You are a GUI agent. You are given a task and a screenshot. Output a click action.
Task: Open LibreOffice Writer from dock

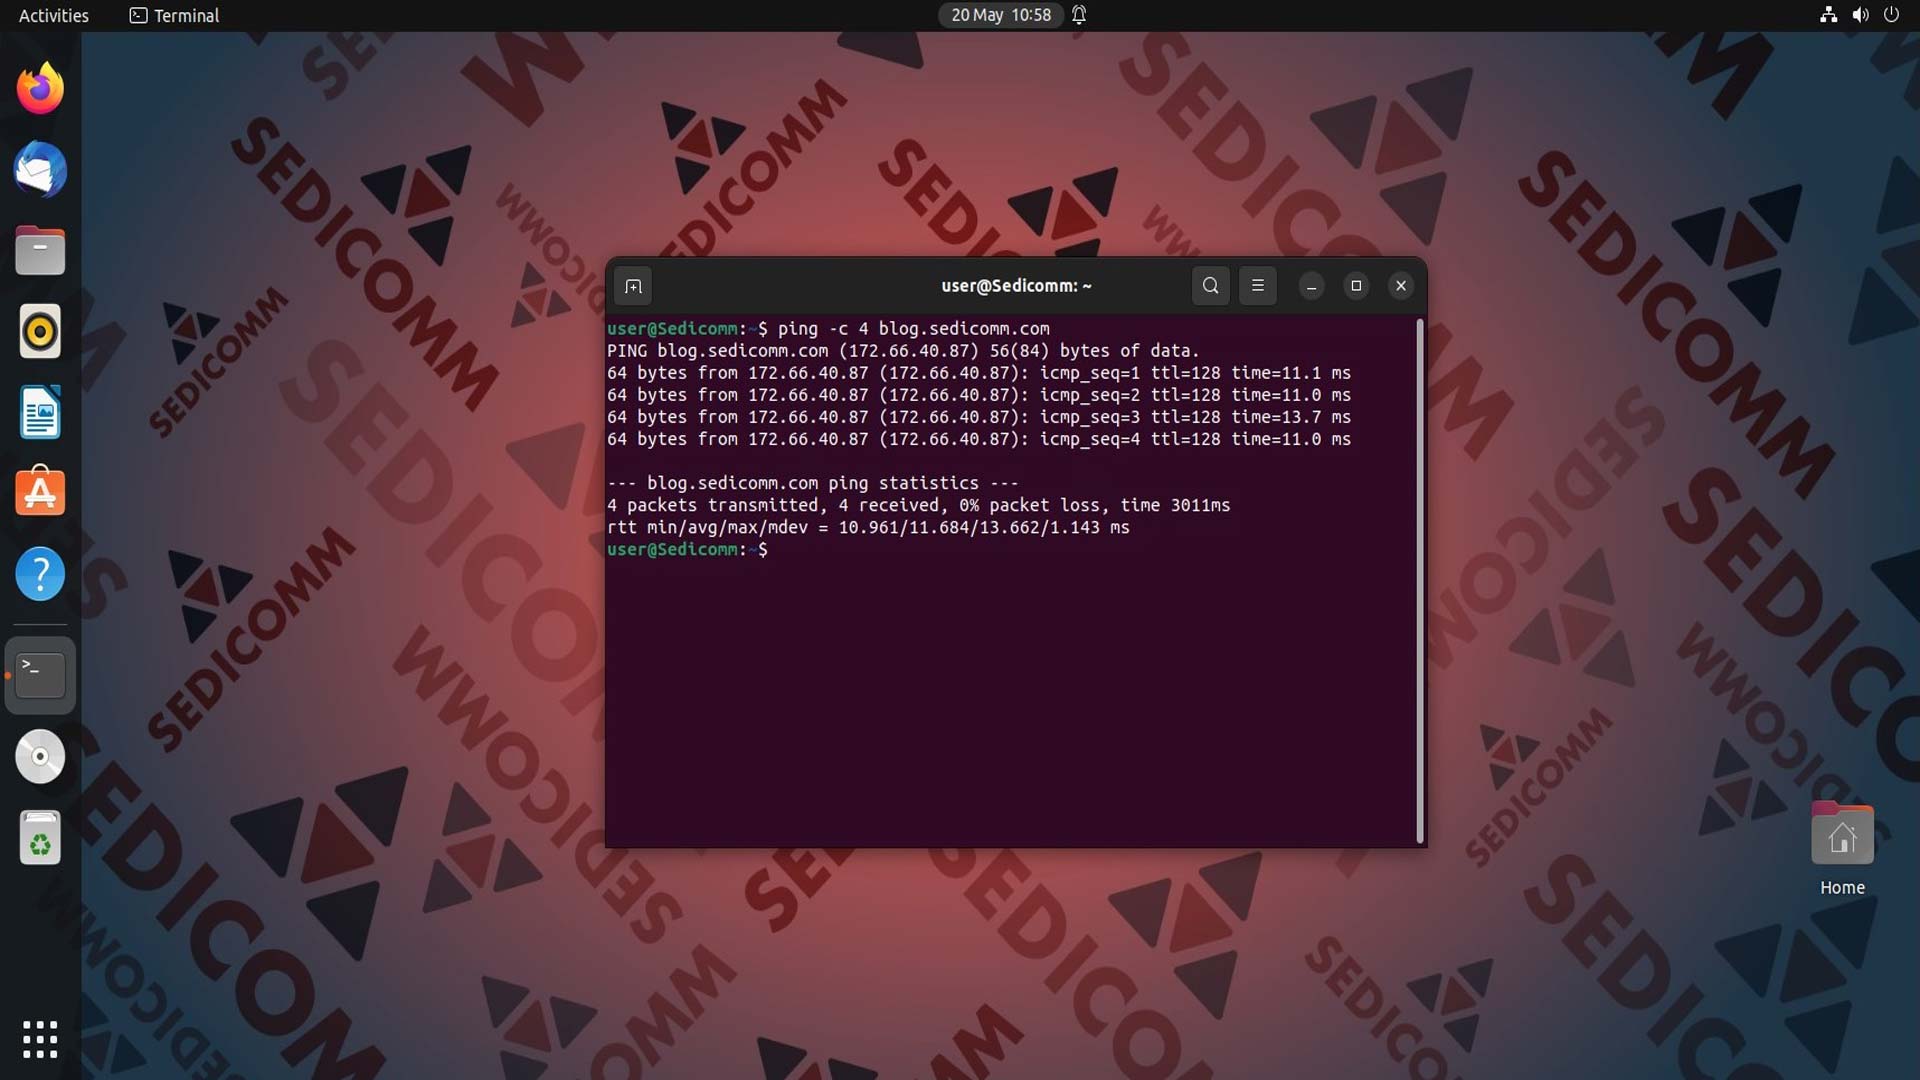tap(40, 412)
